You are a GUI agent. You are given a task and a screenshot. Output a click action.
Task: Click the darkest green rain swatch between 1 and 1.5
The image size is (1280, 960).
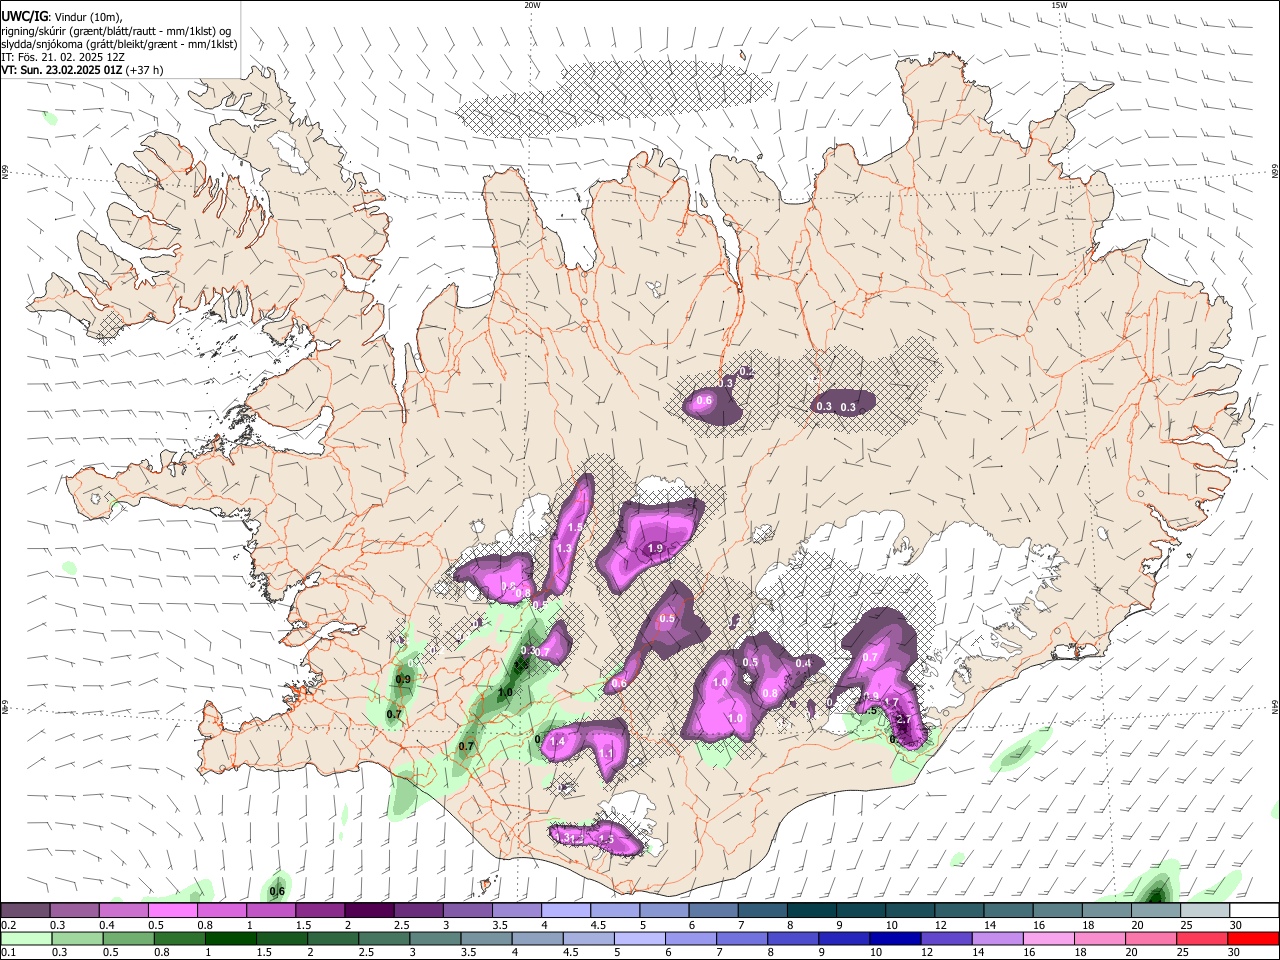(x=231, y=938)
